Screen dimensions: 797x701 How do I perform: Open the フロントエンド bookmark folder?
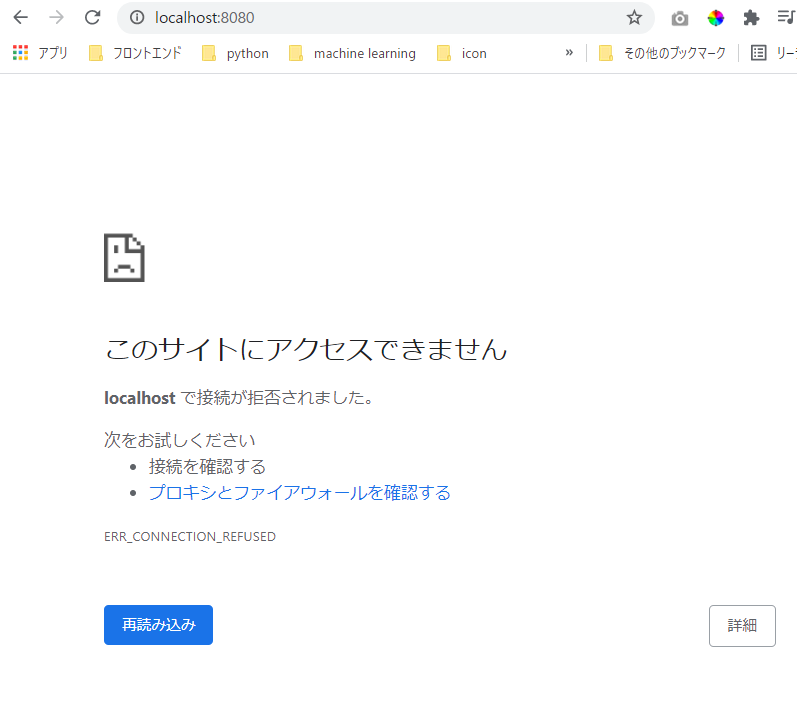pyautogui.click(x=135, y=53)
